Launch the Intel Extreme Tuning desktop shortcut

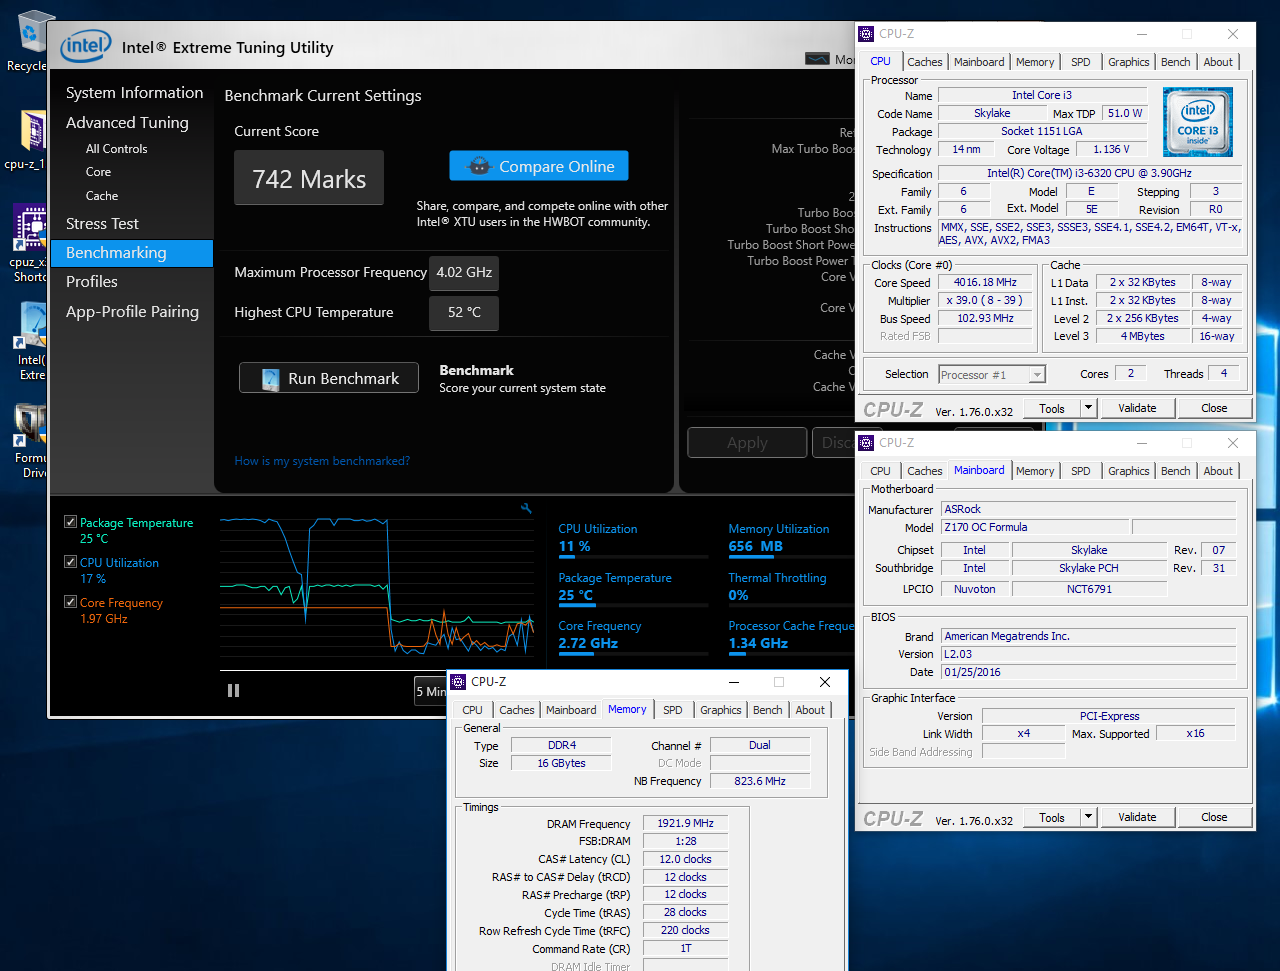coord(31,340)
